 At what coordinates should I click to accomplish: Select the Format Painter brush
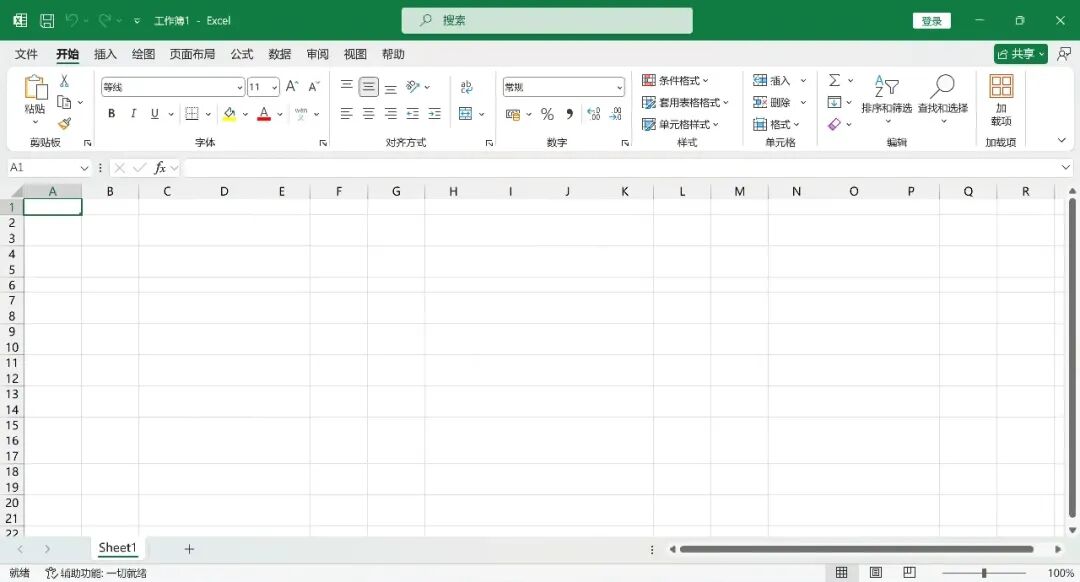coord(64,123)
